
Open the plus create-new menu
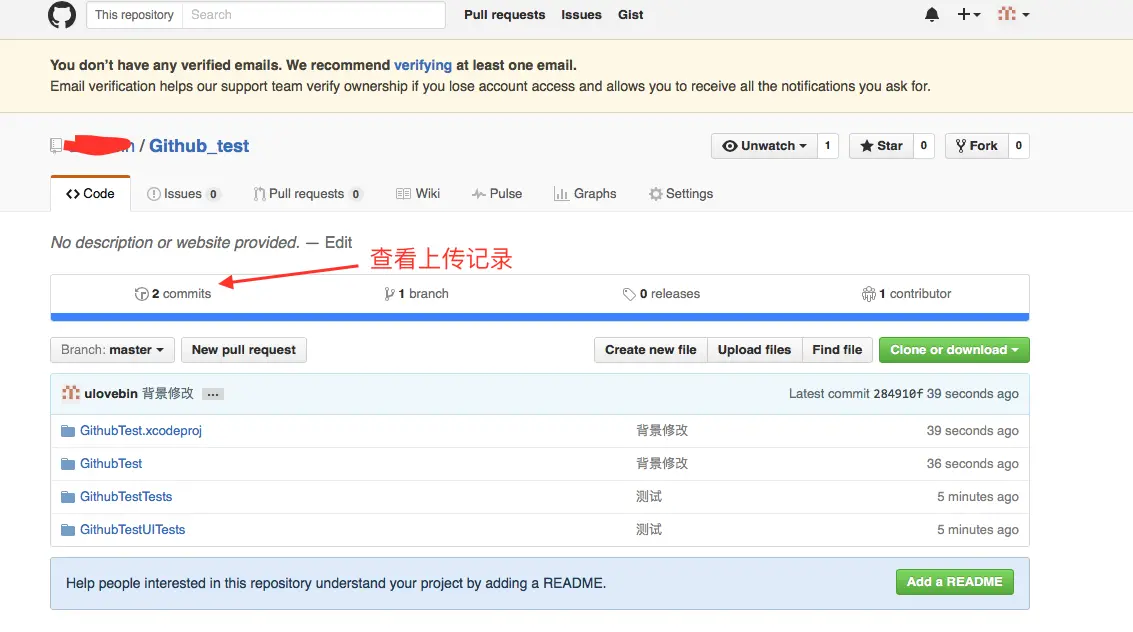click(x=968, y=14)
